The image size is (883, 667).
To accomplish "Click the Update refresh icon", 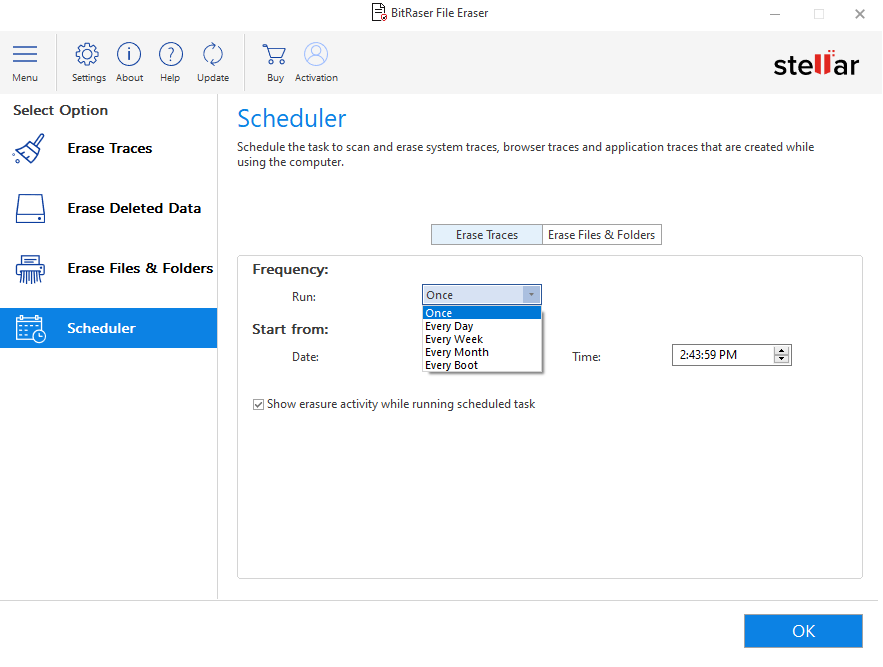I will (213, 55).
